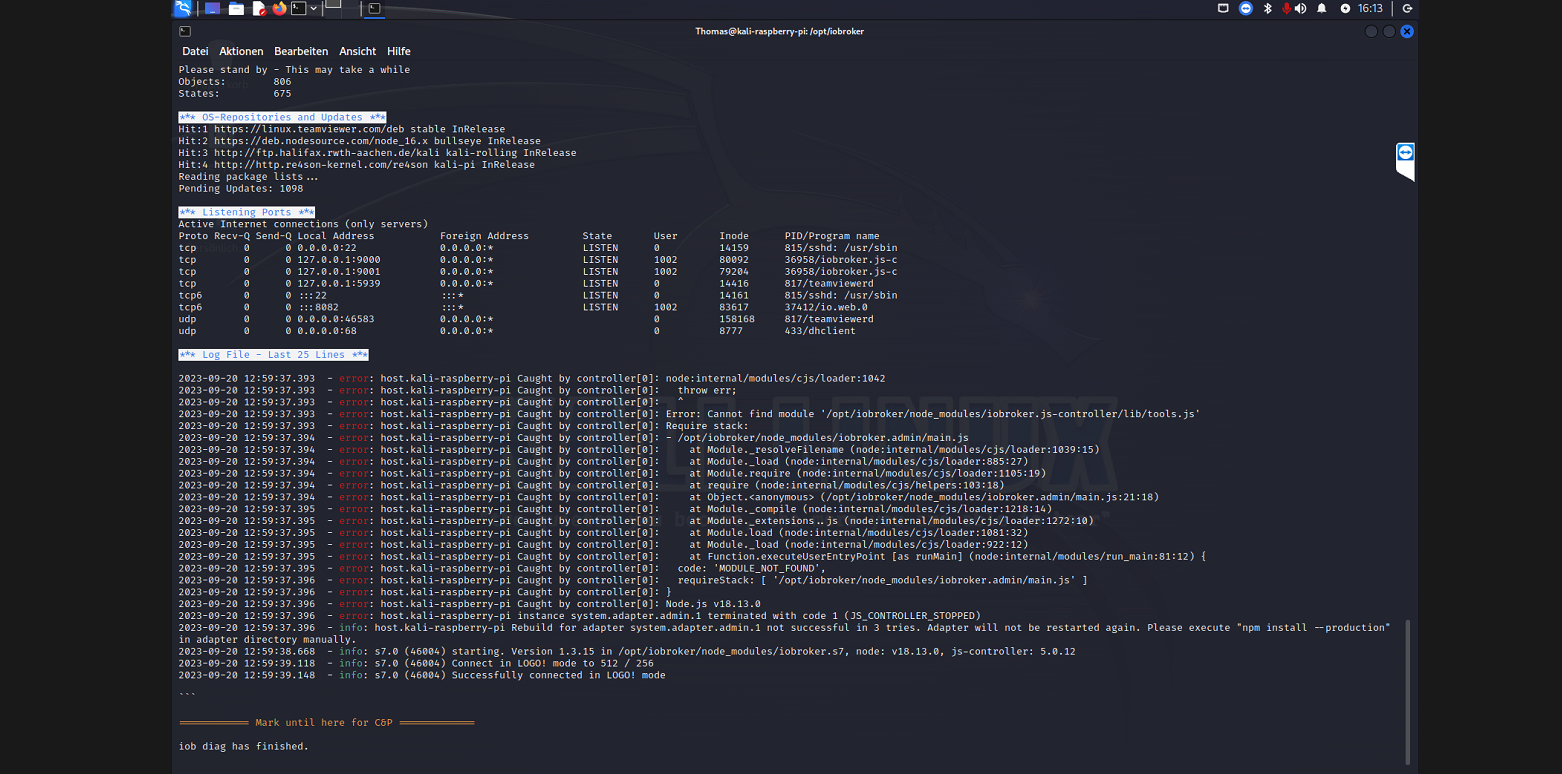The image size is (1562, 774).
Task: Click the network connection tray icon
Action: tap(1223, 8)
